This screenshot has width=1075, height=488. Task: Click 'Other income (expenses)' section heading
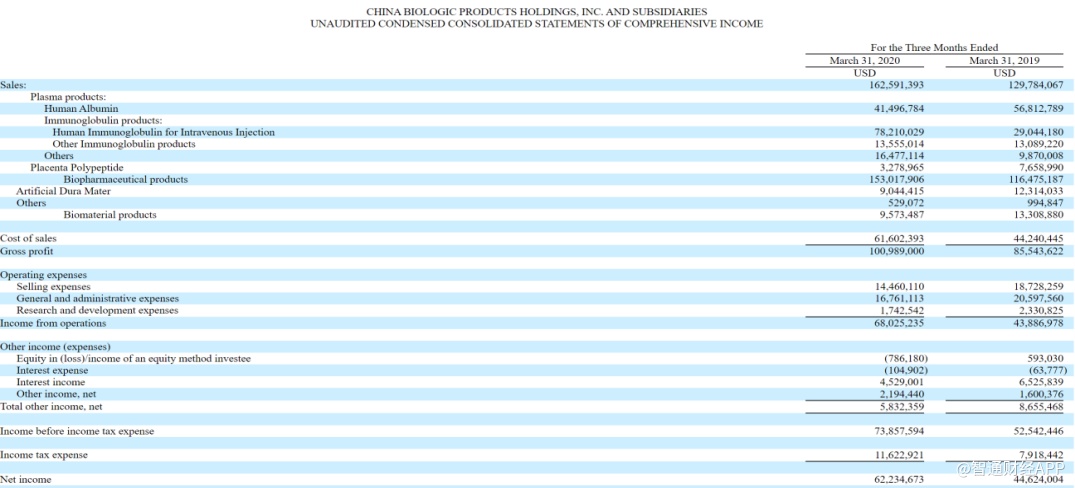pos(56,346)
